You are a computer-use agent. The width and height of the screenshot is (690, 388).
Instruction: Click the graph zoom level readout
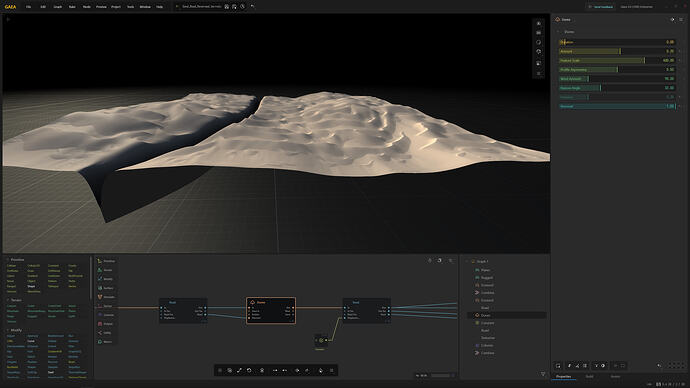click(x=421, y=376)
